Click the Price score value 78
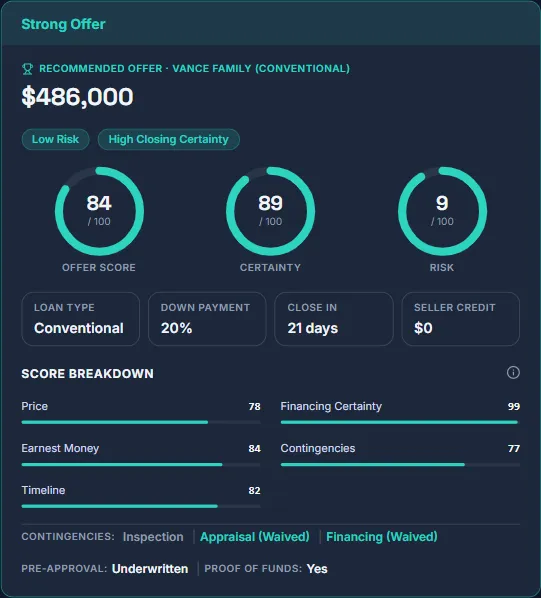Viewport: 541px width, 598px height. (x=254, y=407)
